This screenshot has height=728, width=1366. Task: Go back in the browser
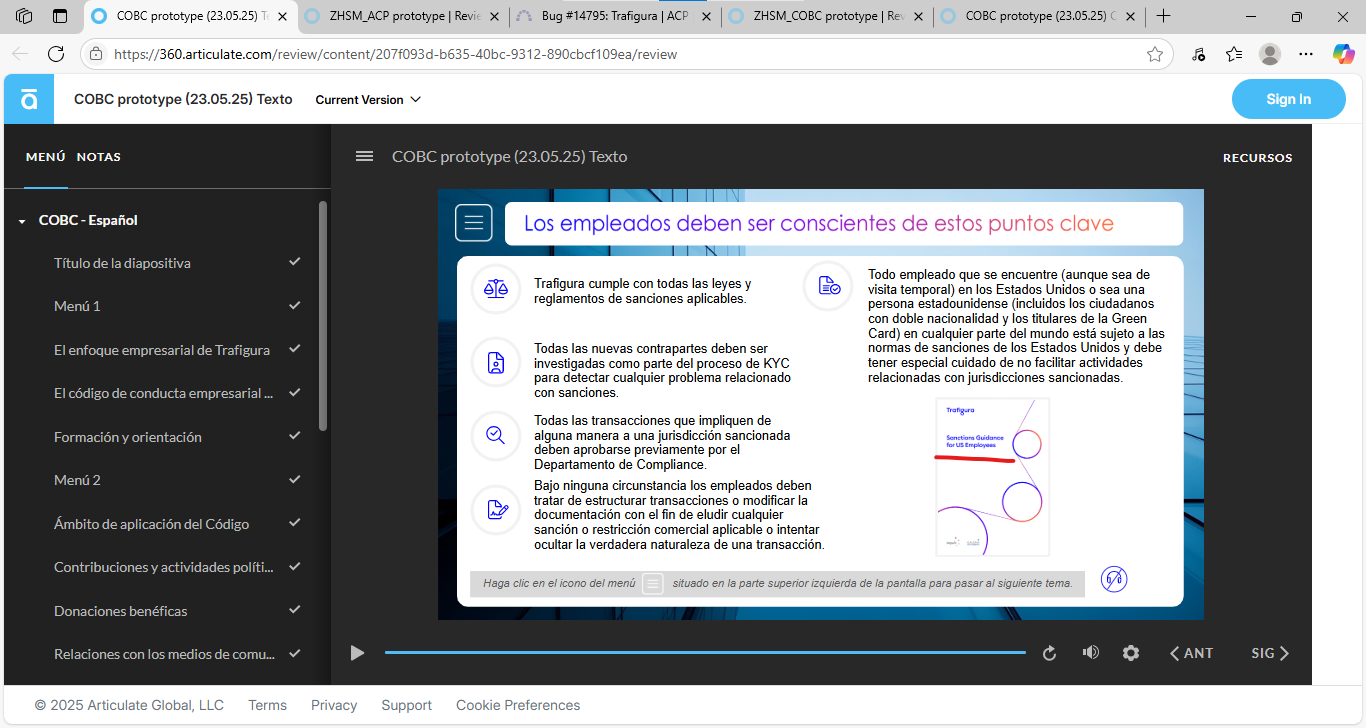[x=21, y=54]
